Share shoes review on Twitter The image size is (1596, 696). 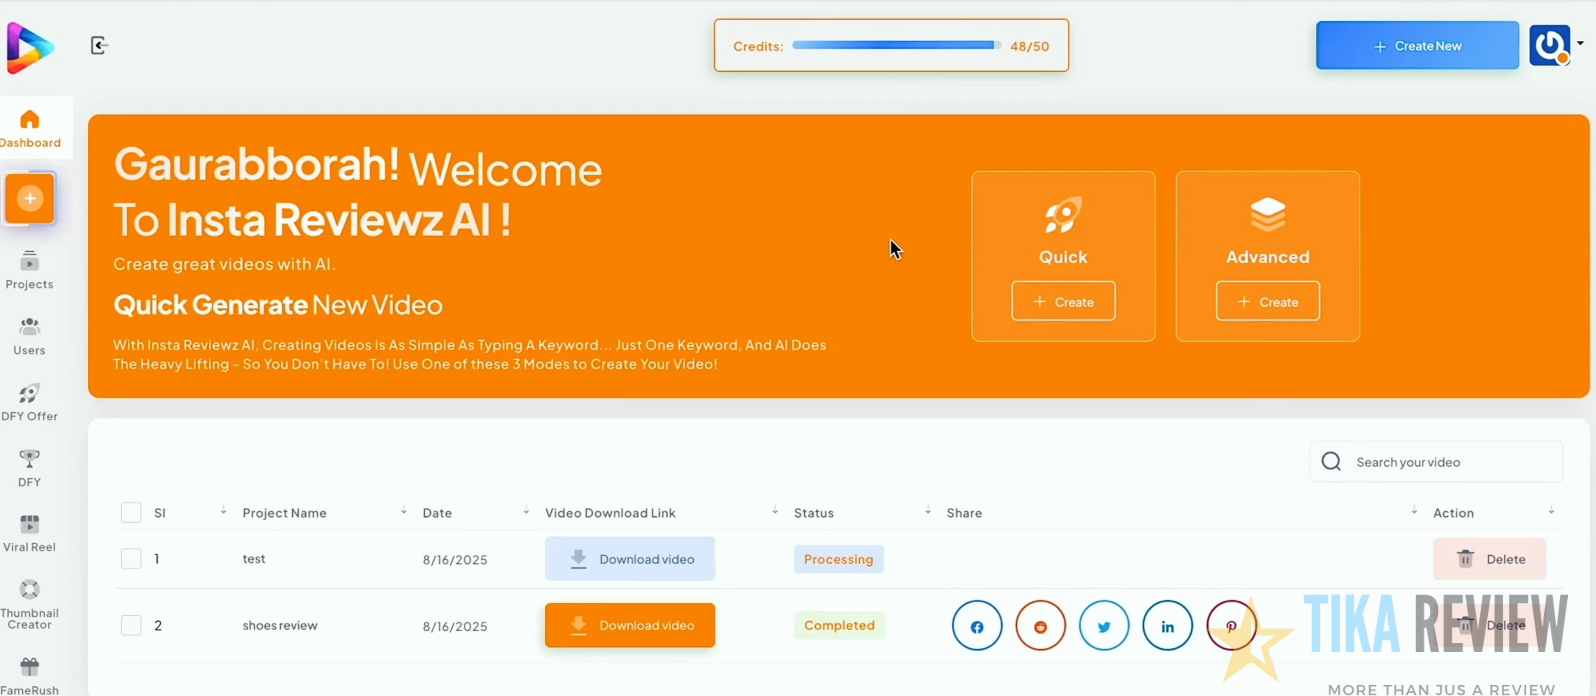pos(1104,626)
